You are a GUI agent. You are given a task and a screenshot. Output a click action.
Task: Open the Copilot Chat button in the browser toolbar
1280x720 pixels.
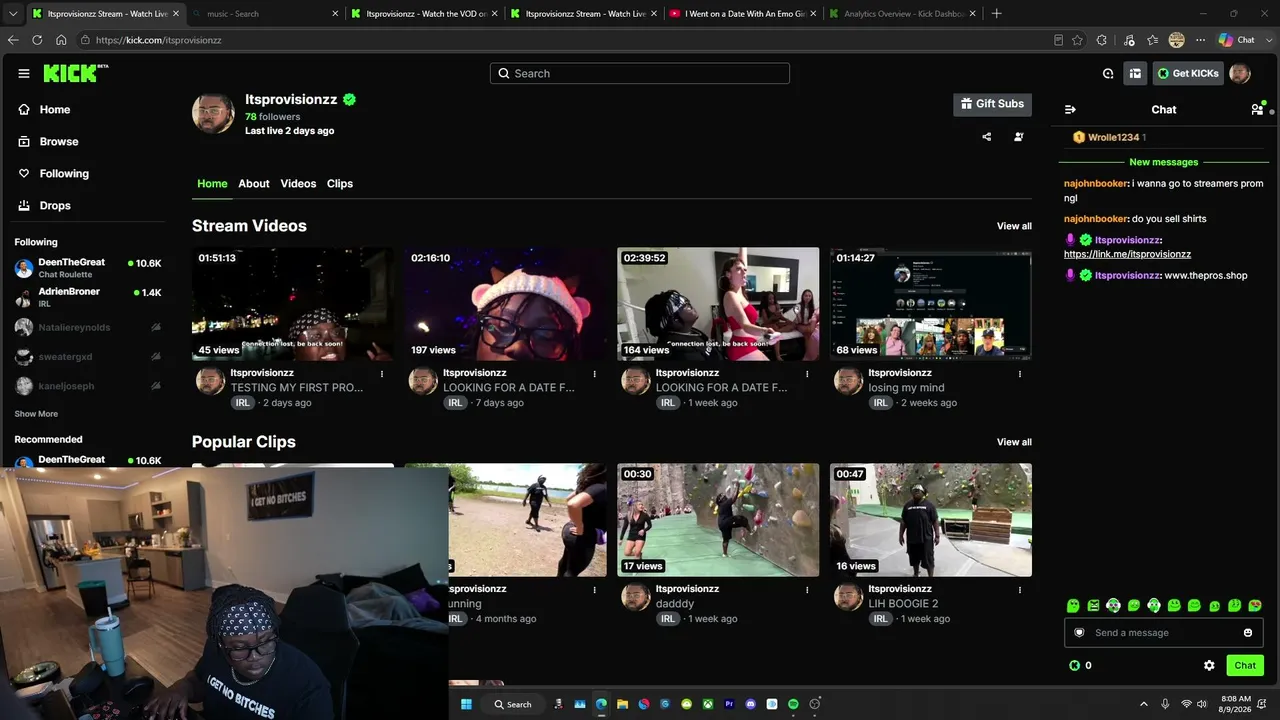1236,40
